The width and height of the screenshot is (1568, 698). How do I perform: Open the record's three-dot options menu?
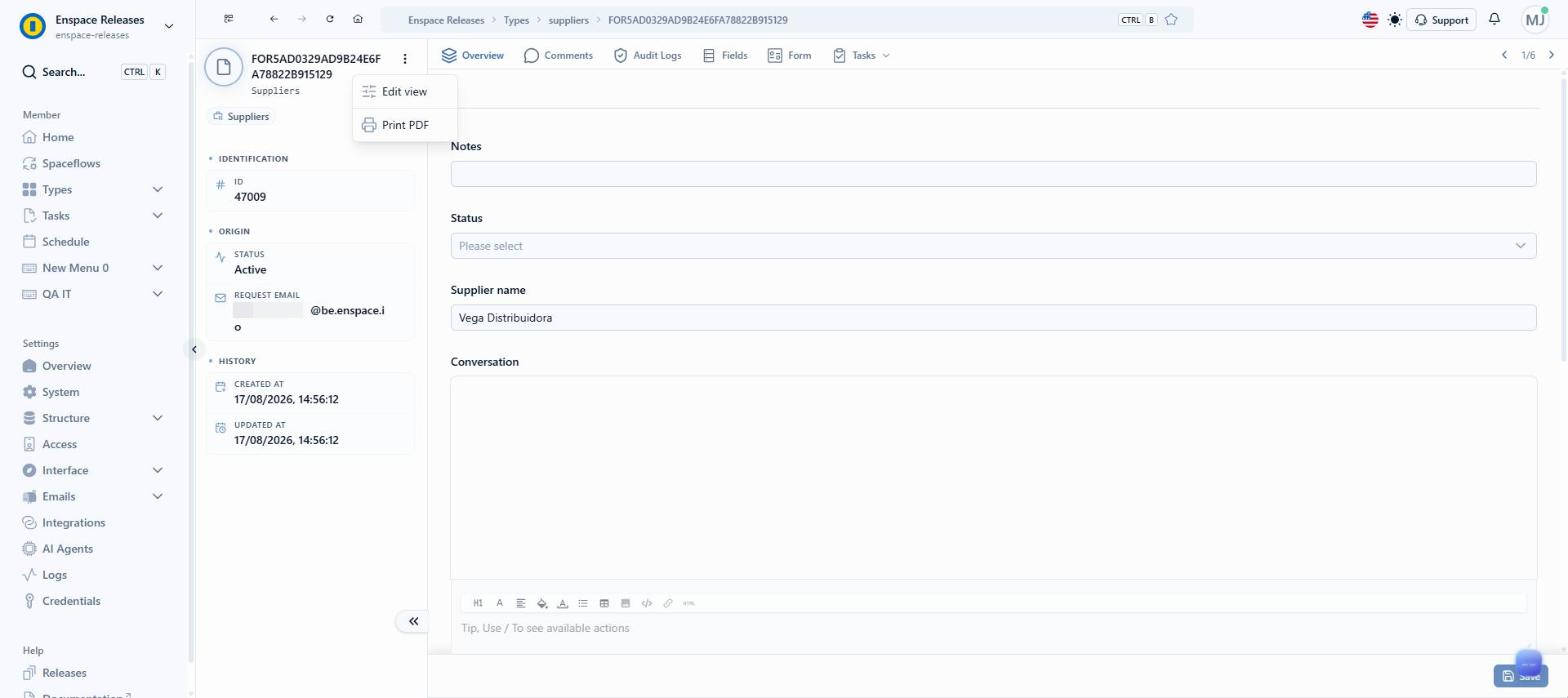pyautogui.click(x=405, y=59)
